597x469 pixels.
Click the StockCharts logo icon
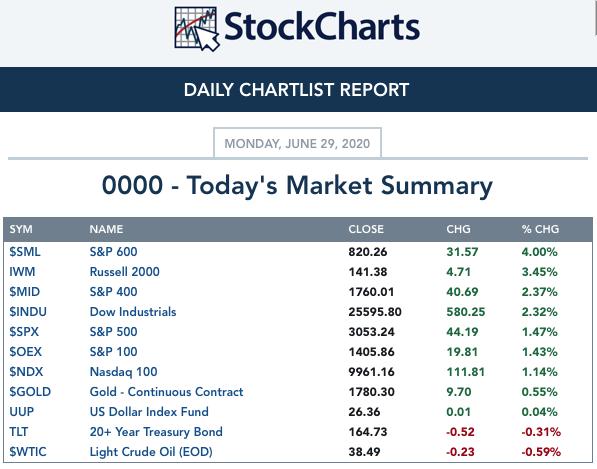tap(197, 29)
